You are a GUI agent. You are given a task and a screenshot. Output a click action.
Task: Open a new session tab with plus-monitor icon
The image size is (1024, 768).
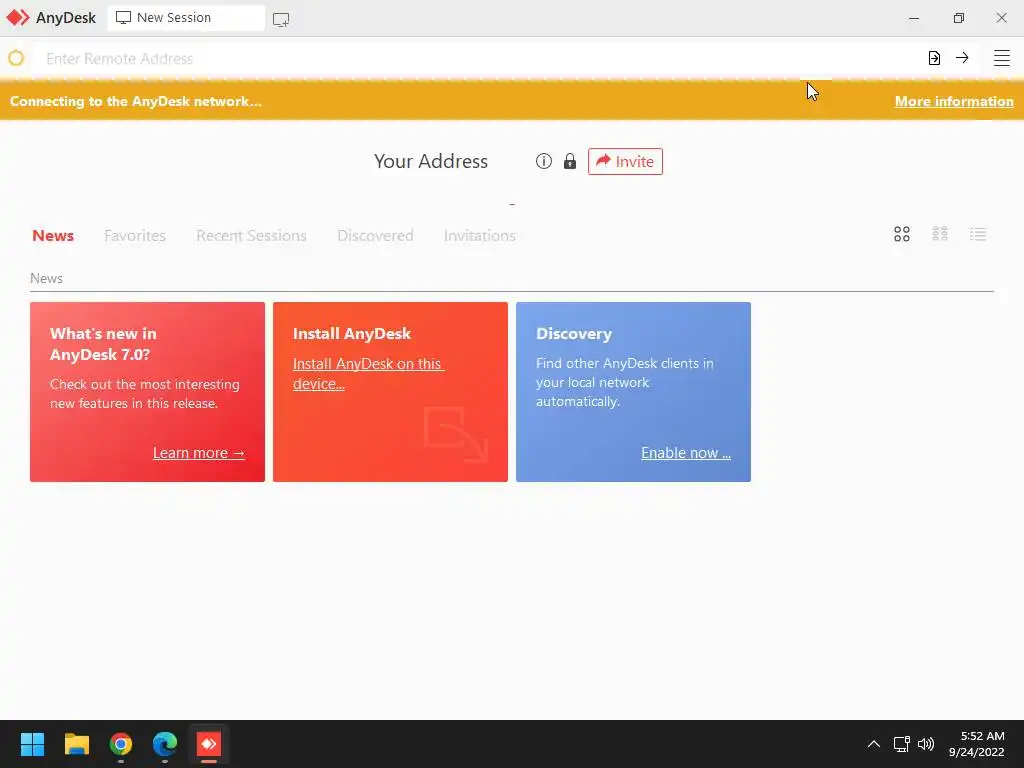[x=281, y=20]
